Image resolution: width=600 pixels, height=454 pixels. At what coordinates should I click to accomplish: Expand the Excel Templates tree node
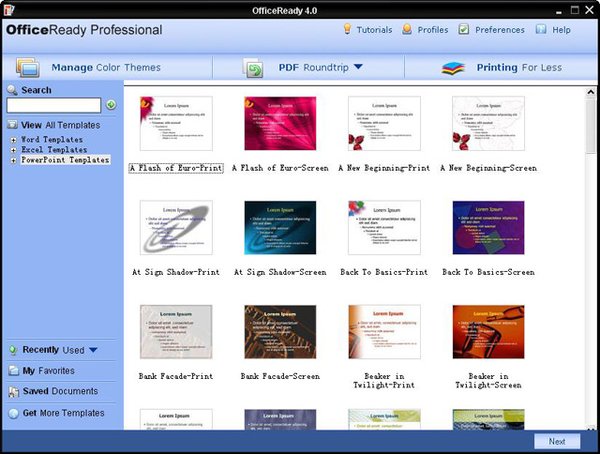(x=13, y=150)
